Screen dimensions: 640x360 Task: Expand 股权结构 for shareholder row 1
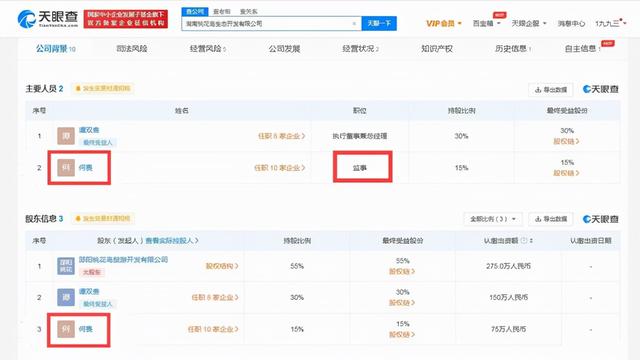222,266
